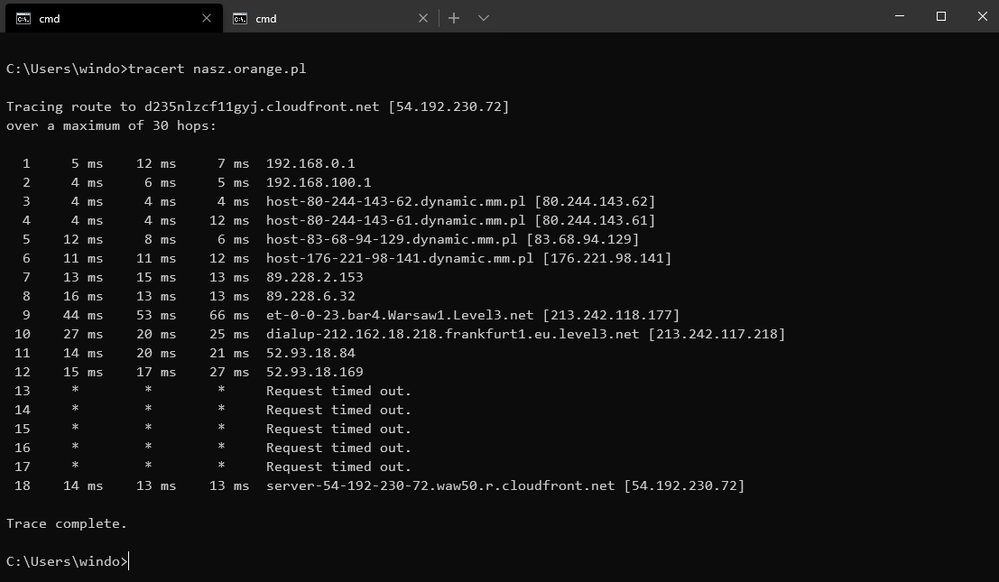Click the bottom C:\Users\windo> prompt line
This screenshot has height=582, width=999.
pyautogui.click(x=67, y=561)
